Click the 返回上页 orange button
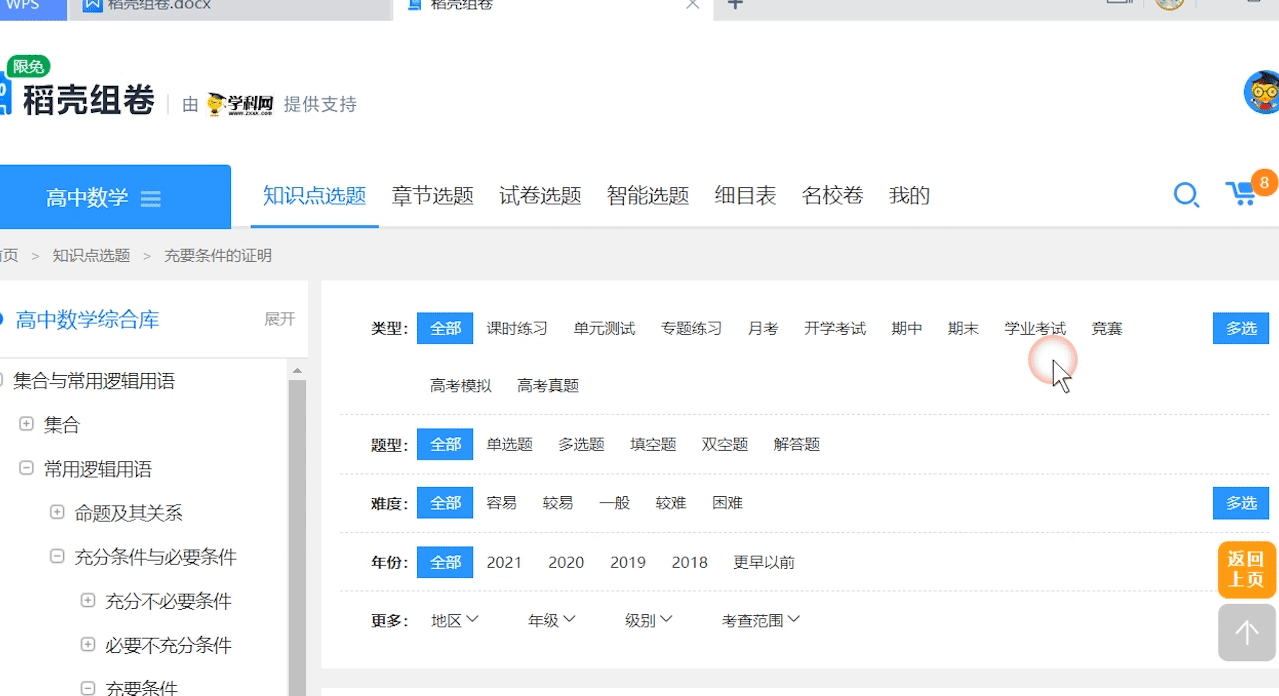Image resolution: width=1279 pixels, height=696 pixels. point(1247,569)
